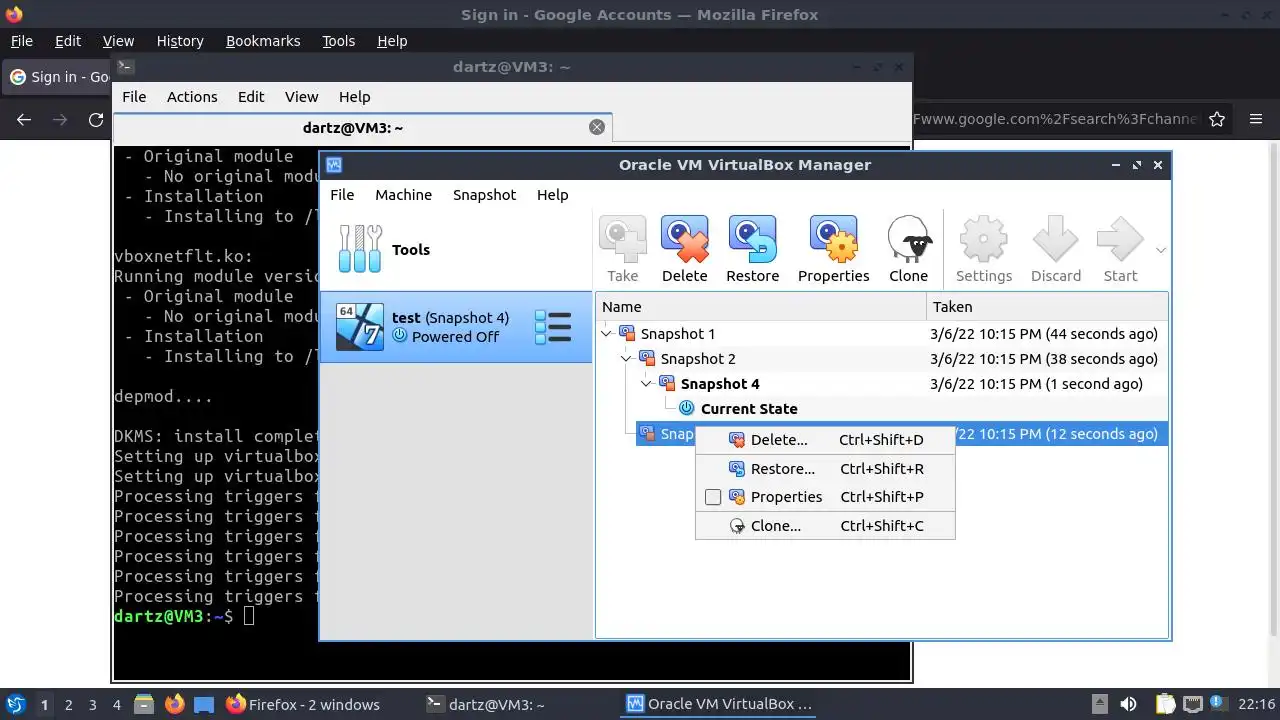Open VirtualBox's File menu

(342, 195)
